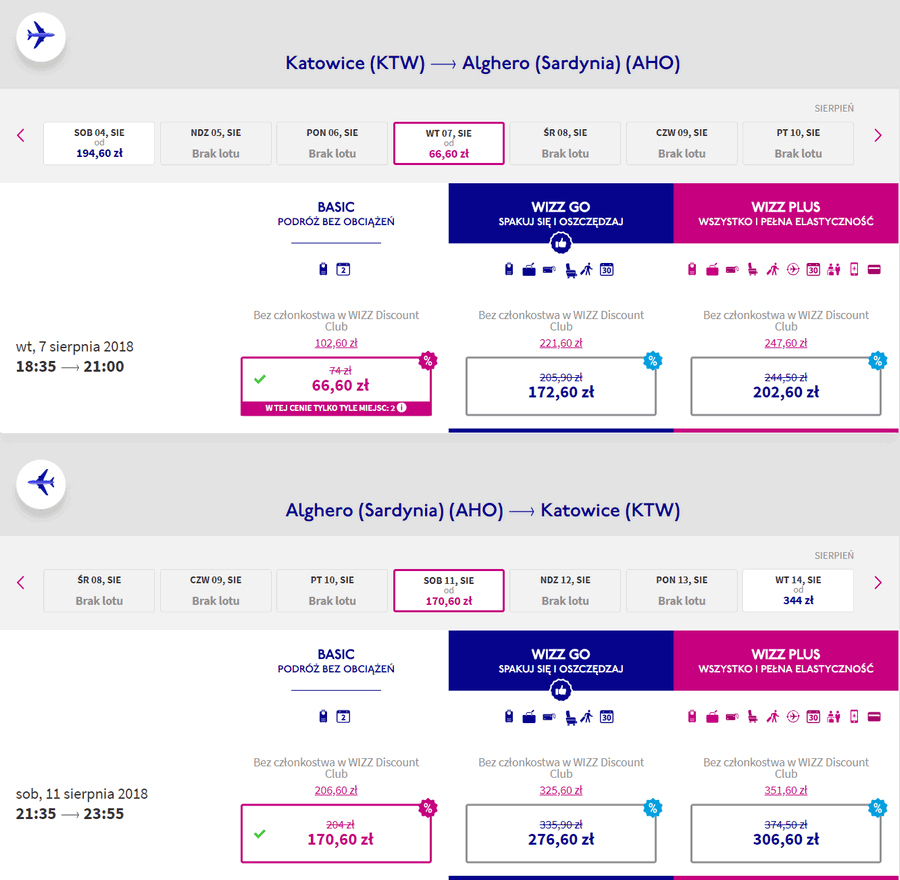Show later outbound dates with right arrow
The height and width of the screenshot is (880, 900).
point(878,135)
